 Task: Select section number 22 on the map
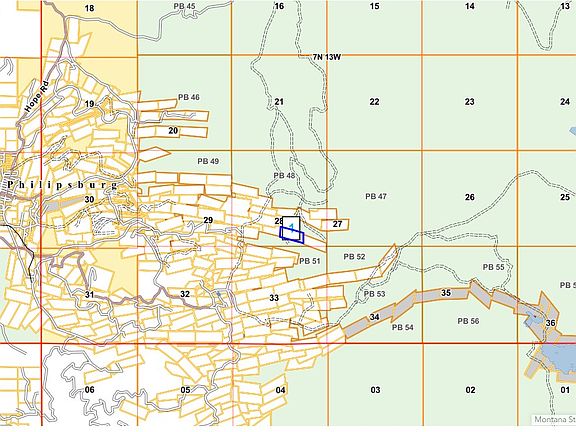pyautogui.click(x=374, y=102)
